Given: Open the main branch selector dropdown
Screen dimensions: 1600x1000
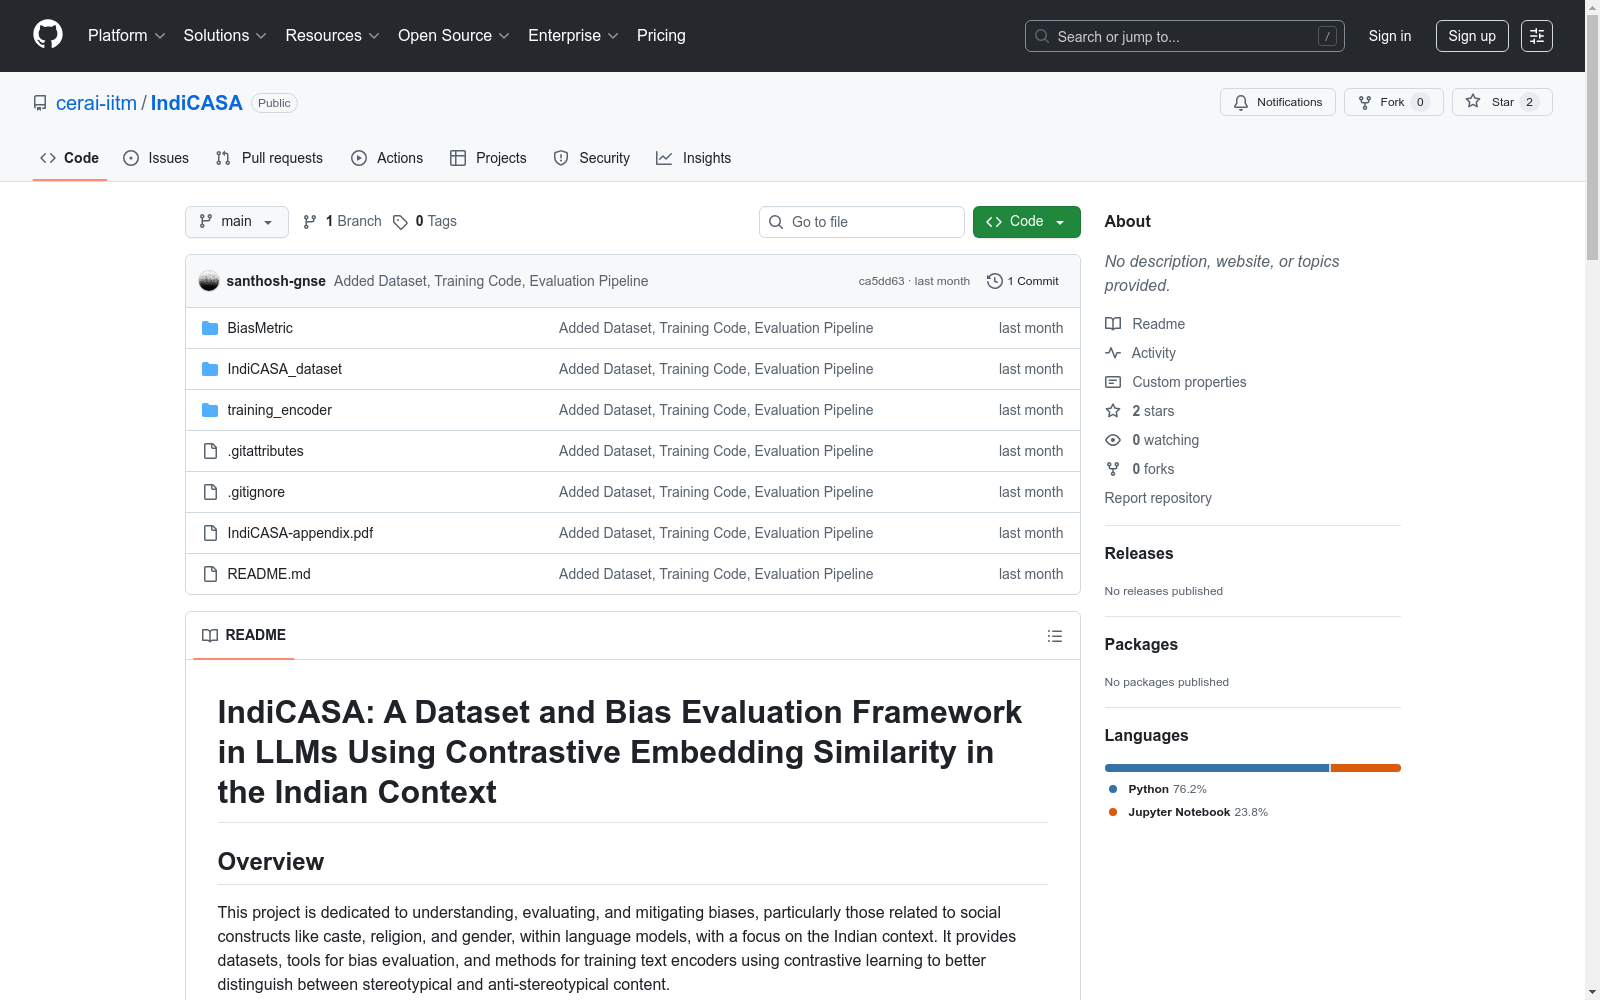Looking at the screenshot, I should coord(237,222).
